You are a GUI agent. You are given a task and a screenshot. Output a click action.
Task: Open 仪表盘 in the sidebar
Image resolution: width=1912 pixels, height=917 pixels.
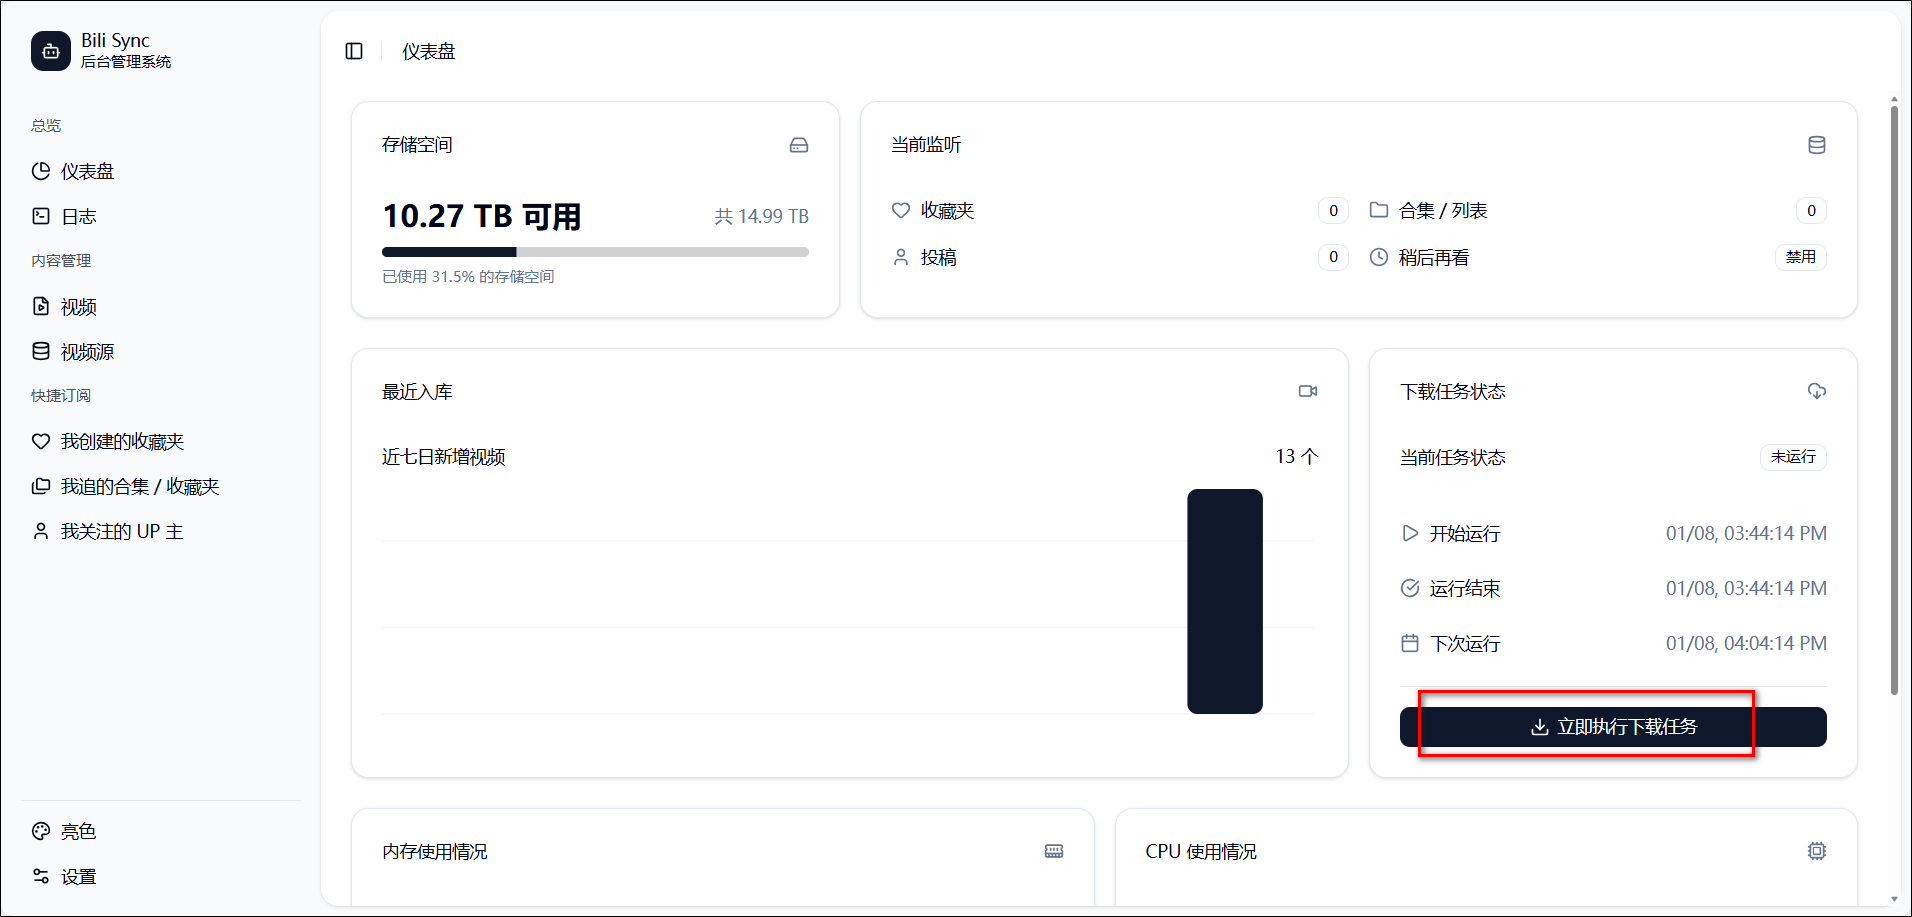(87, 171)
